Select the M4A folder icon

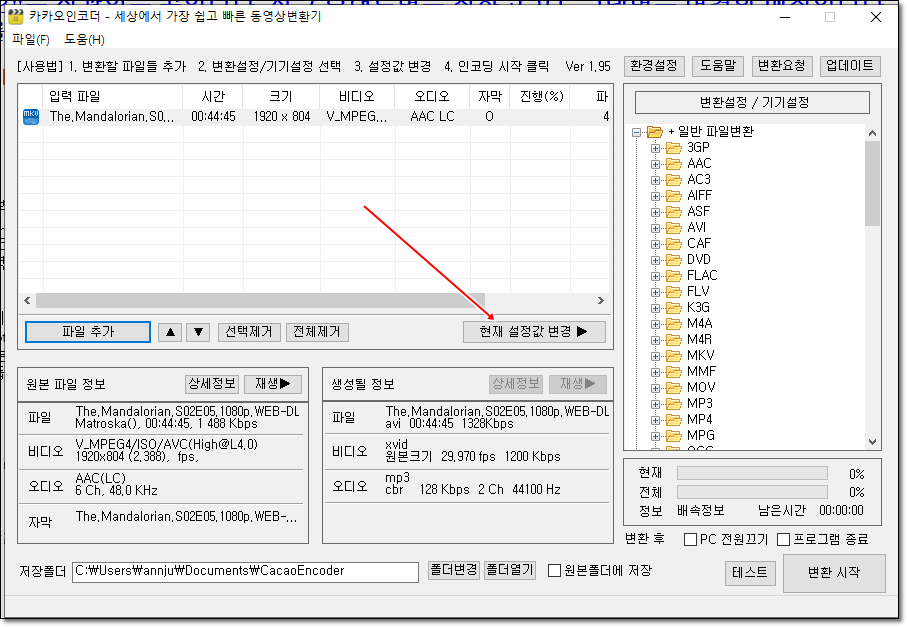point(673,324)
